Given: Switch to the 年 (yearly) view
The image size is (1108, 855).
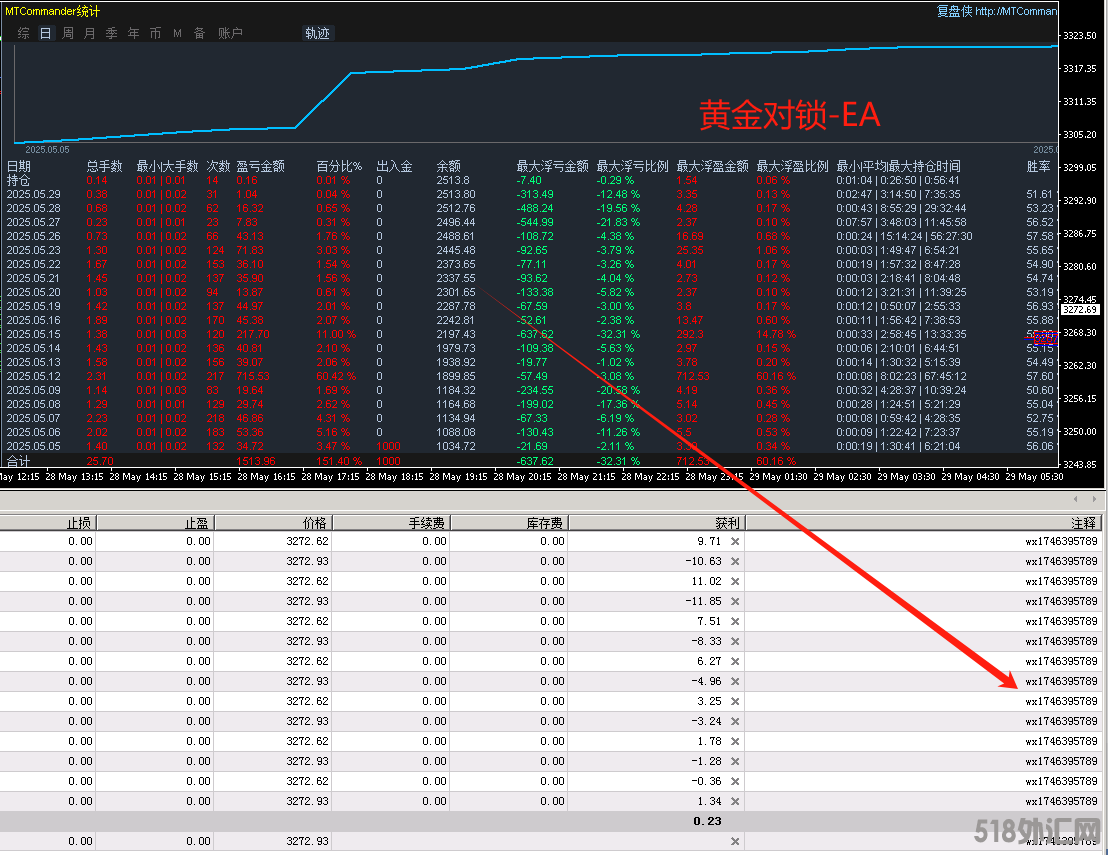Looking at the screenshot, I should [x=134, y=33].
